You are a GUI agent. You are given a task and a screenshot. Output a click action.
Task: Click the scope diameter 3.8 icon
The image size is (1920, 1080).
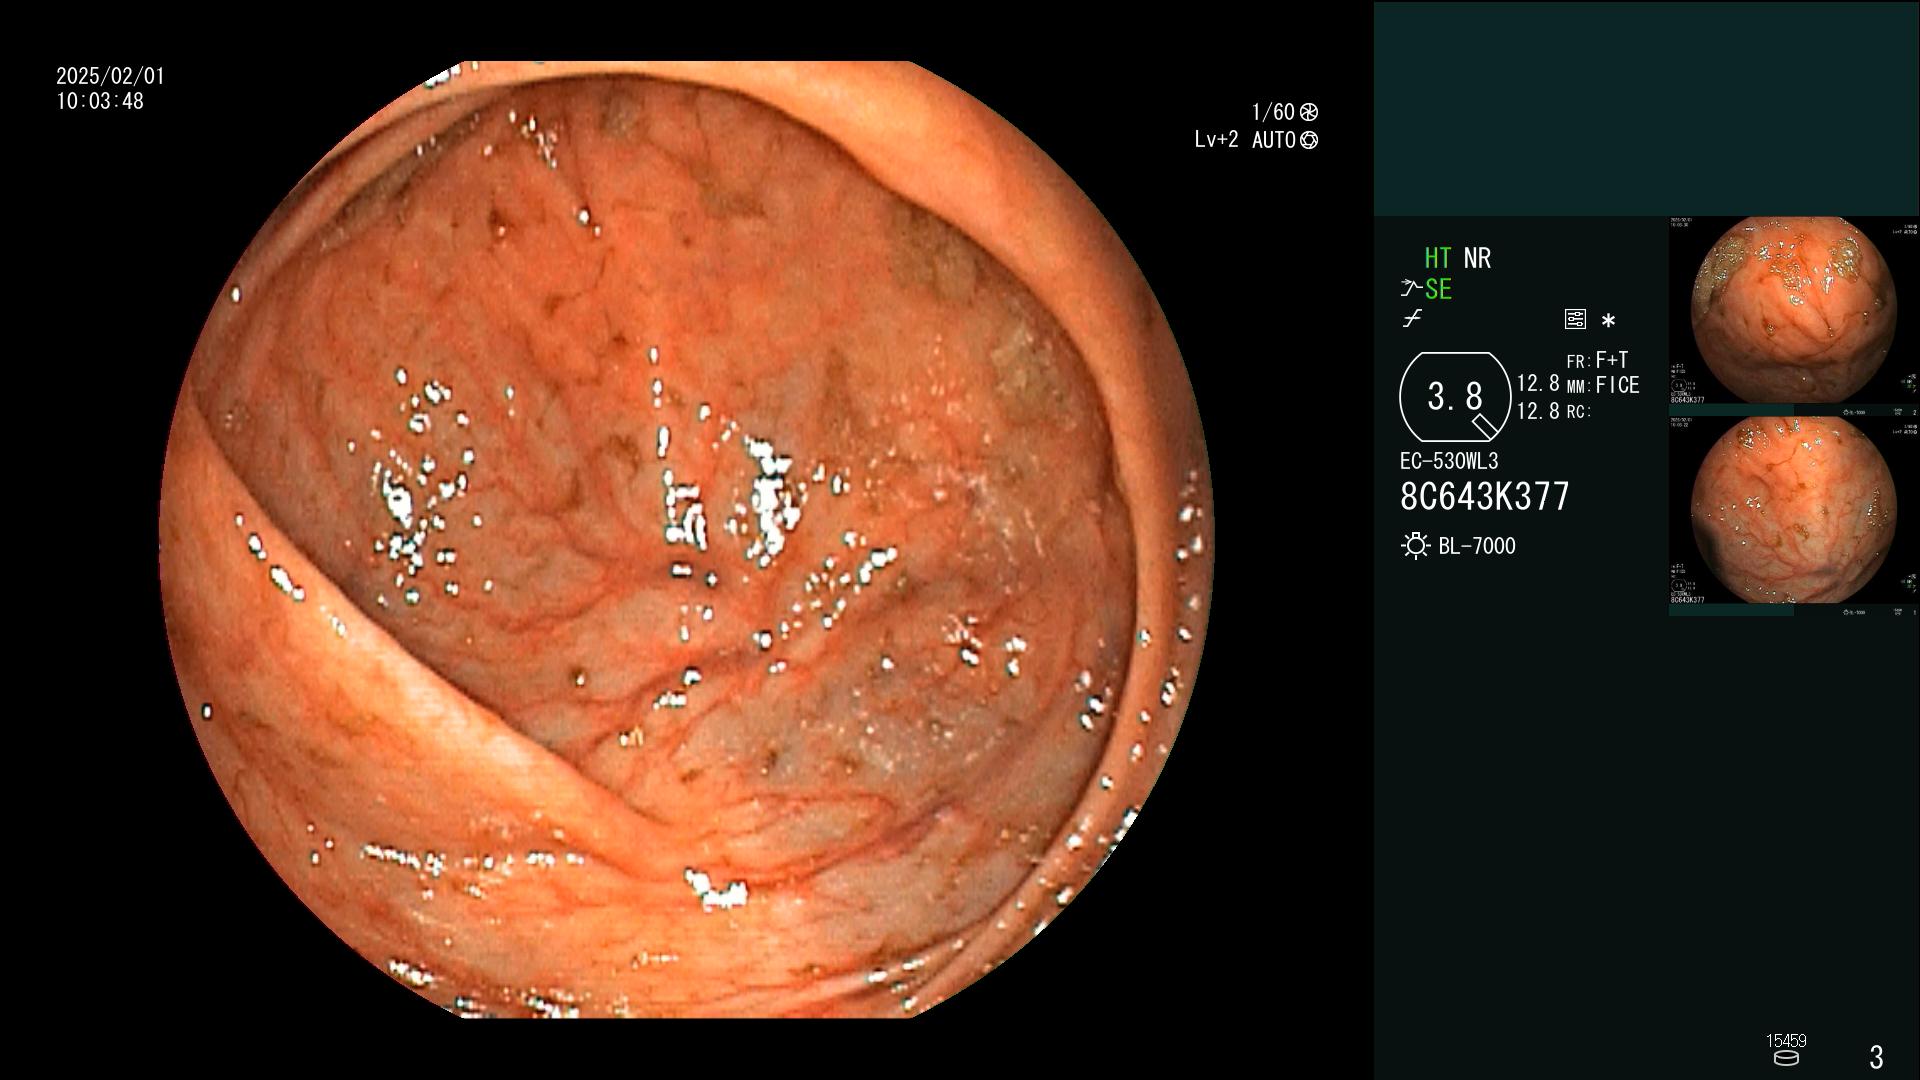[1455, 397]
